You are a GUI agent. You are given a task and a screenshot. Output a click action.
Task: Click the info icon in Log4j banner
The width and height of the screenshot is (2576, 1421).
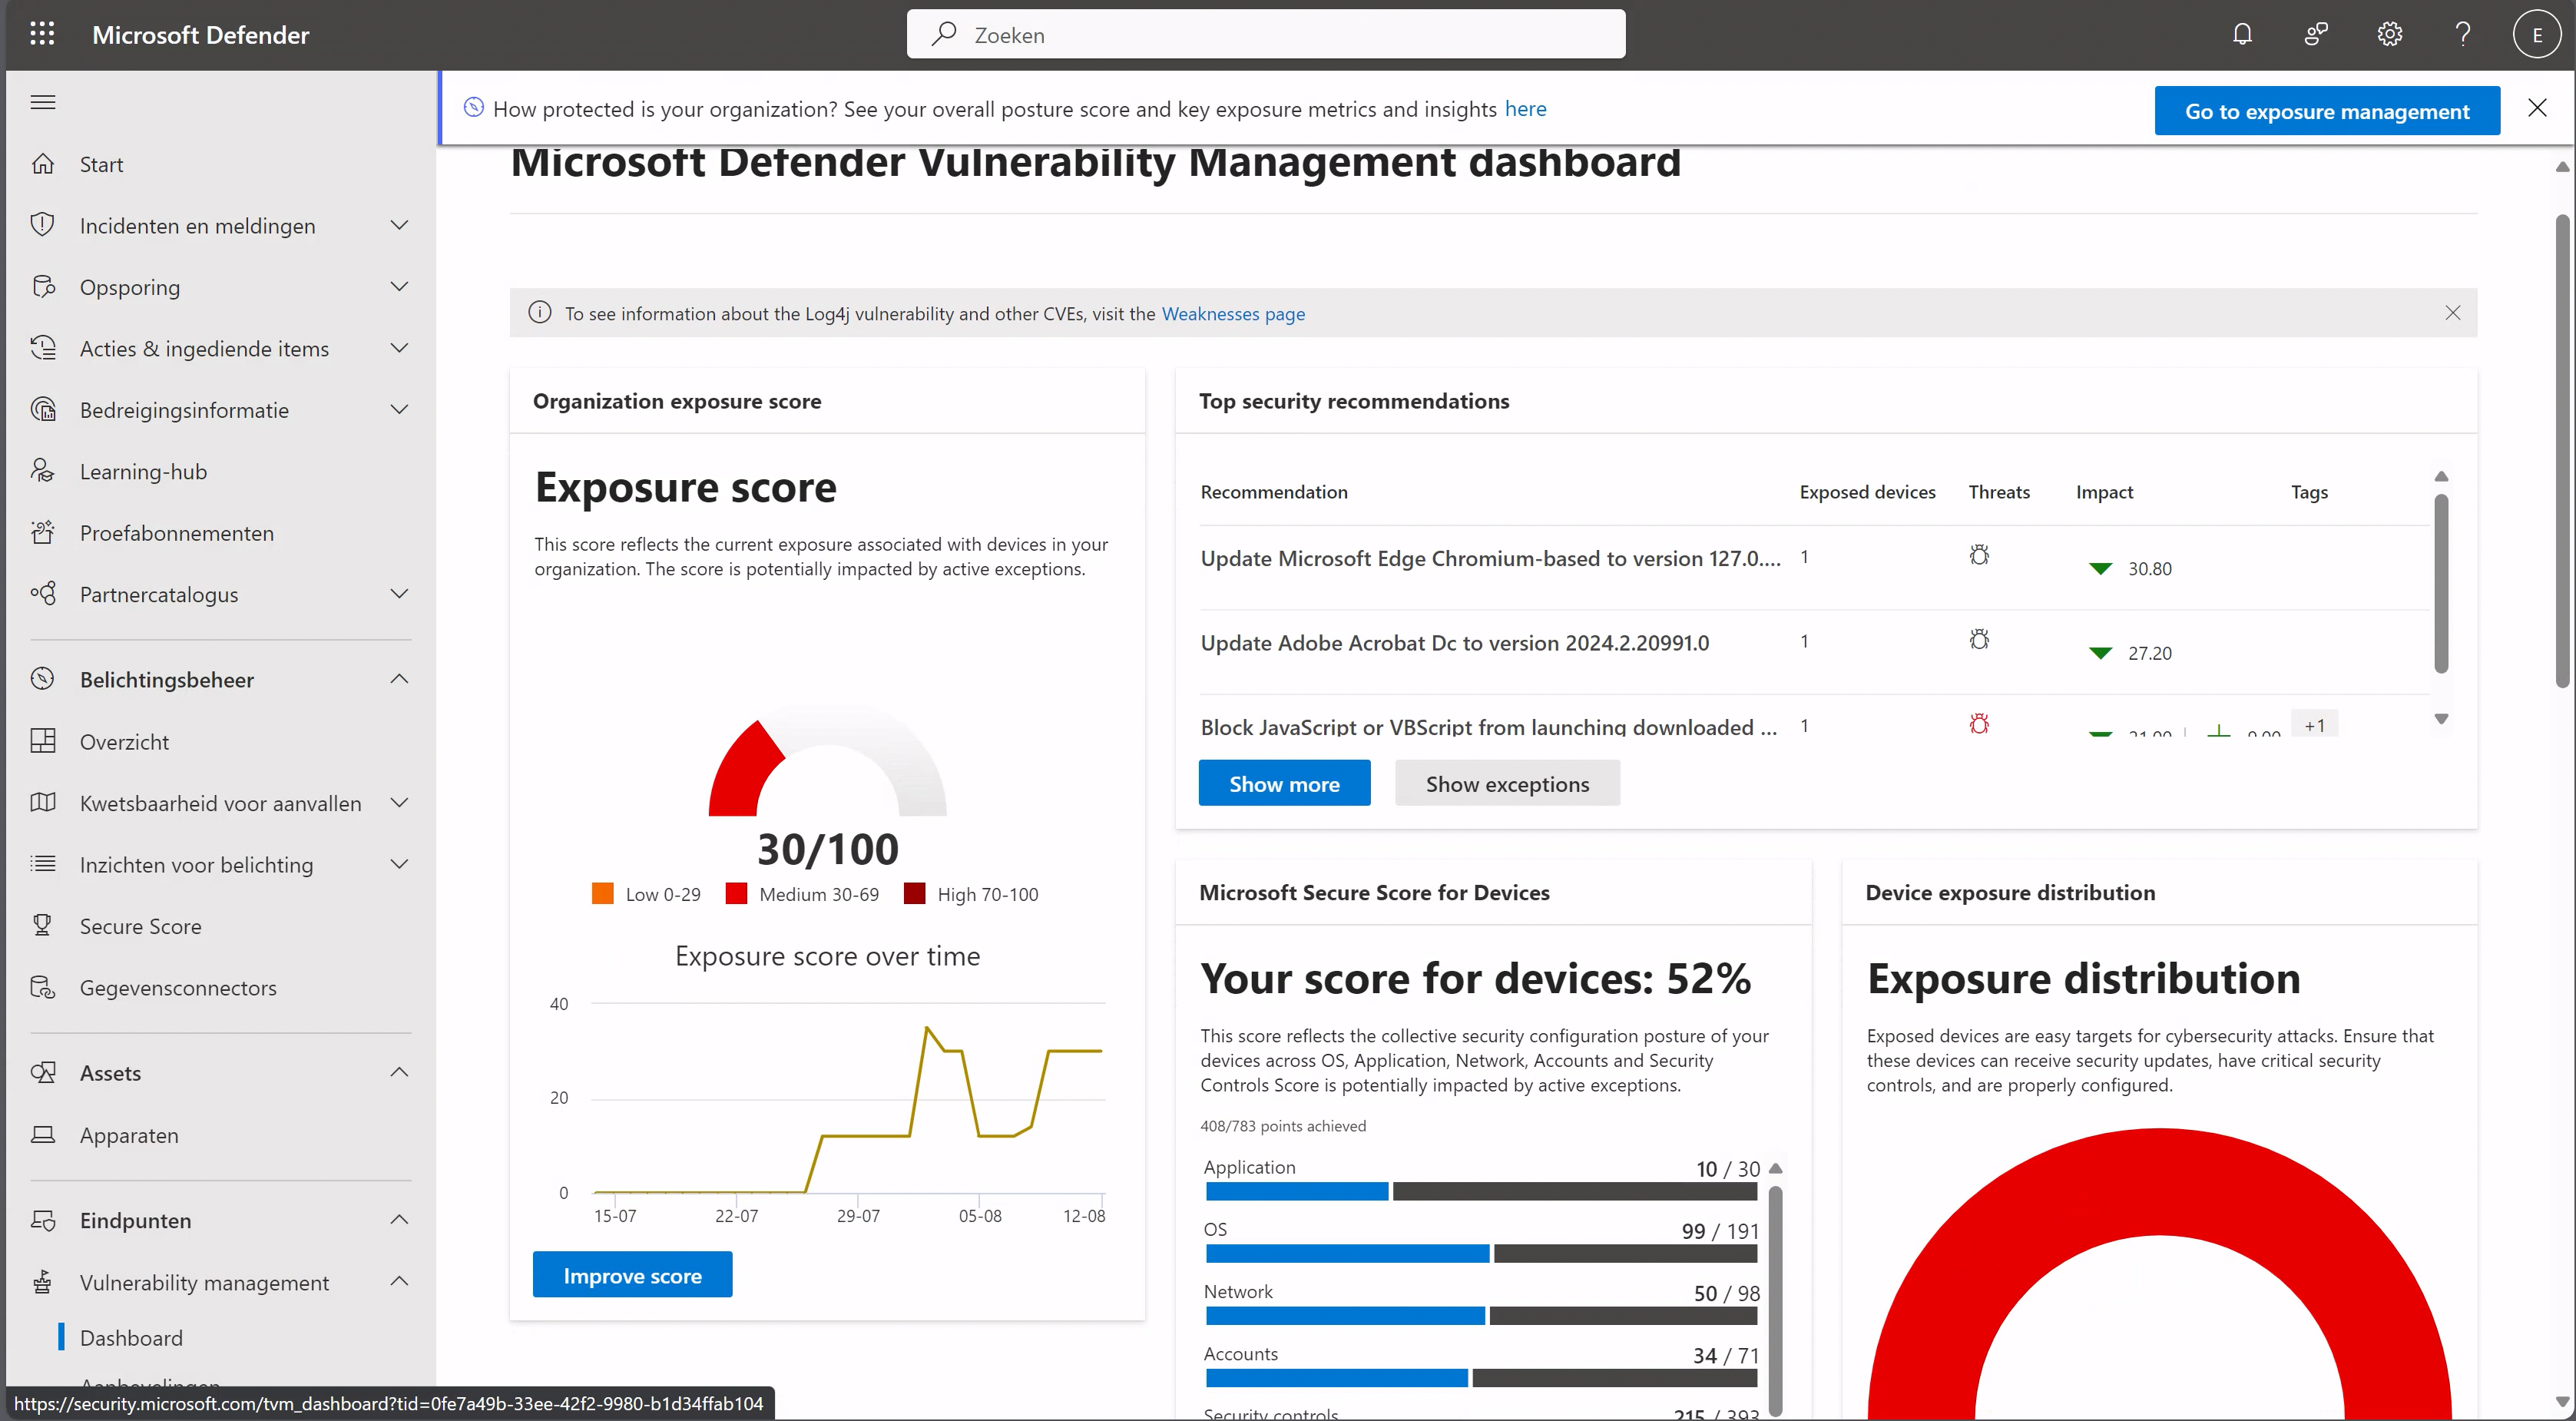click(x=539, y=313)
